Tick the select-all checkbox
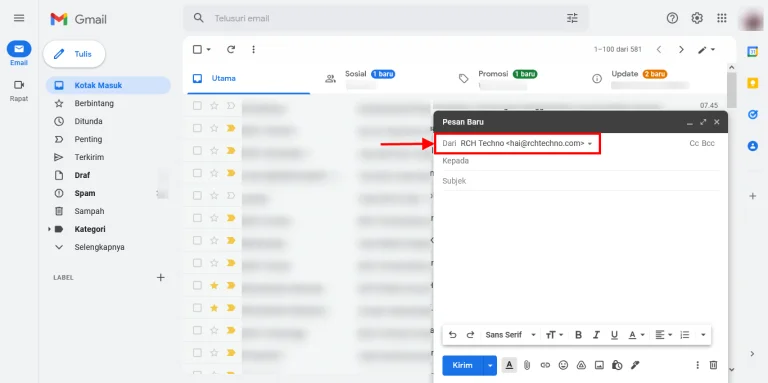Viewport: 768px width, 383px height. coord(197,49)
